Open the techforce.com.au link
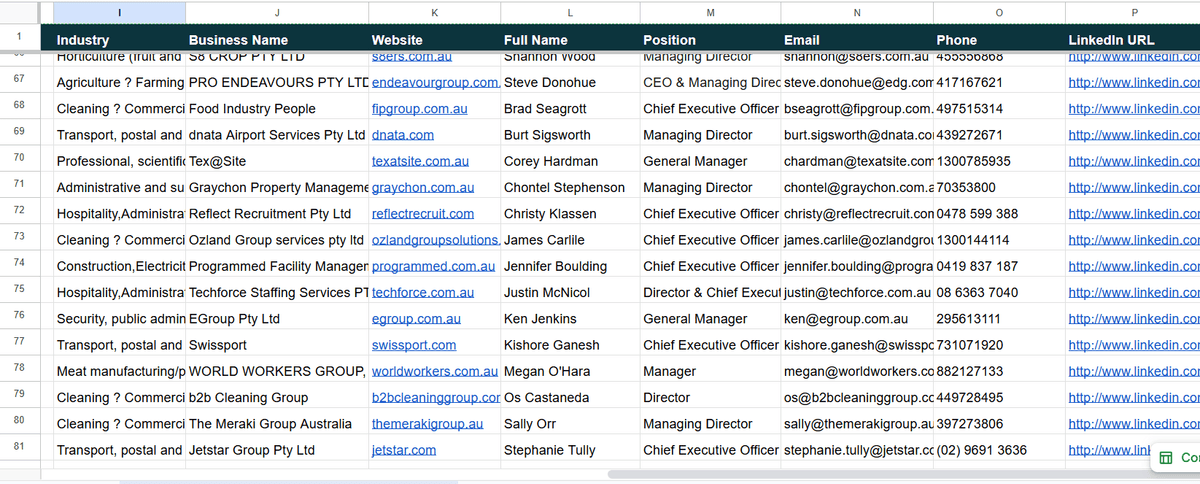Screen dimensions: 1200x484 tap(422, 292)
